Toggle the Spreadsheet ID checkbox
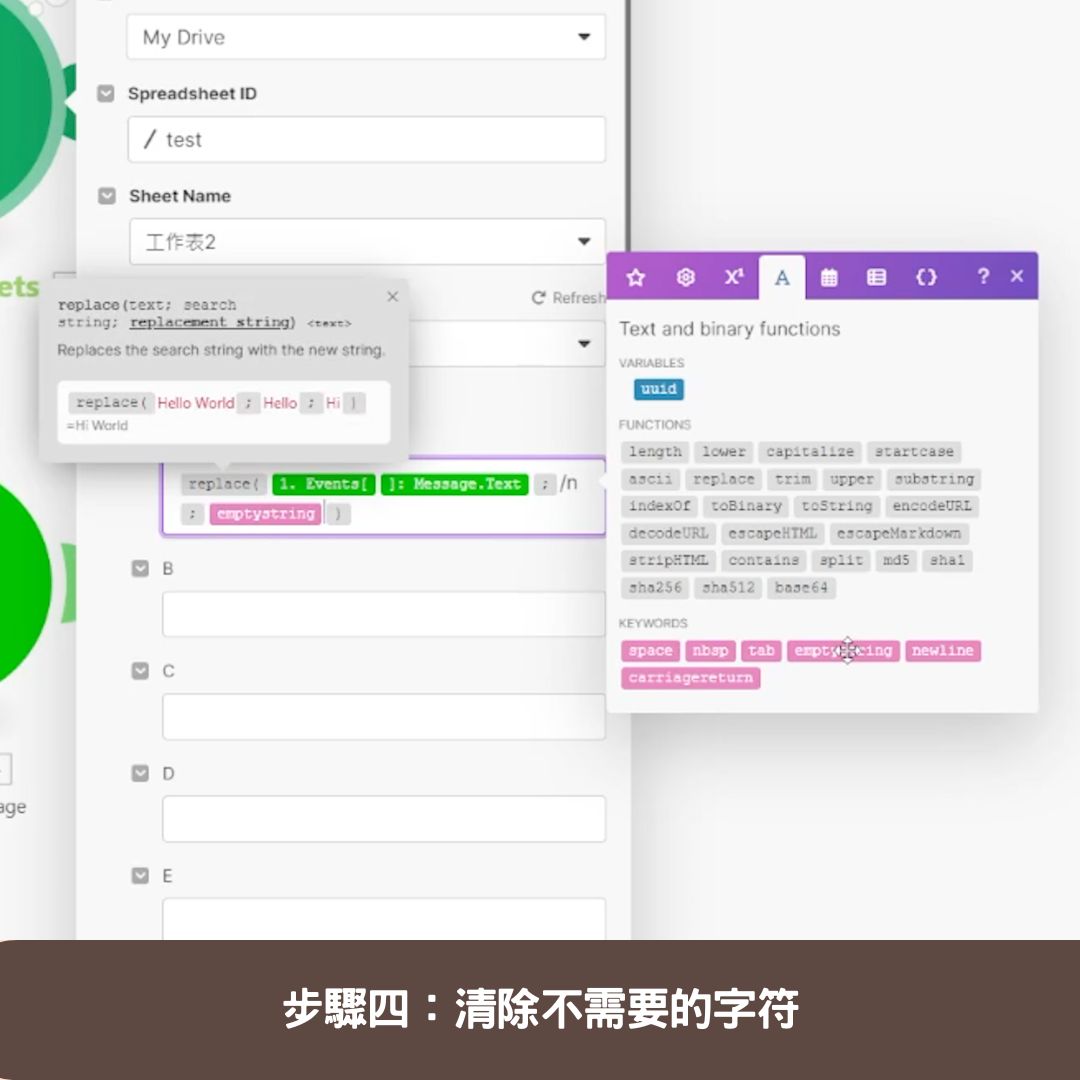Screen dimensions: 1080x1080 click(106, 93)
